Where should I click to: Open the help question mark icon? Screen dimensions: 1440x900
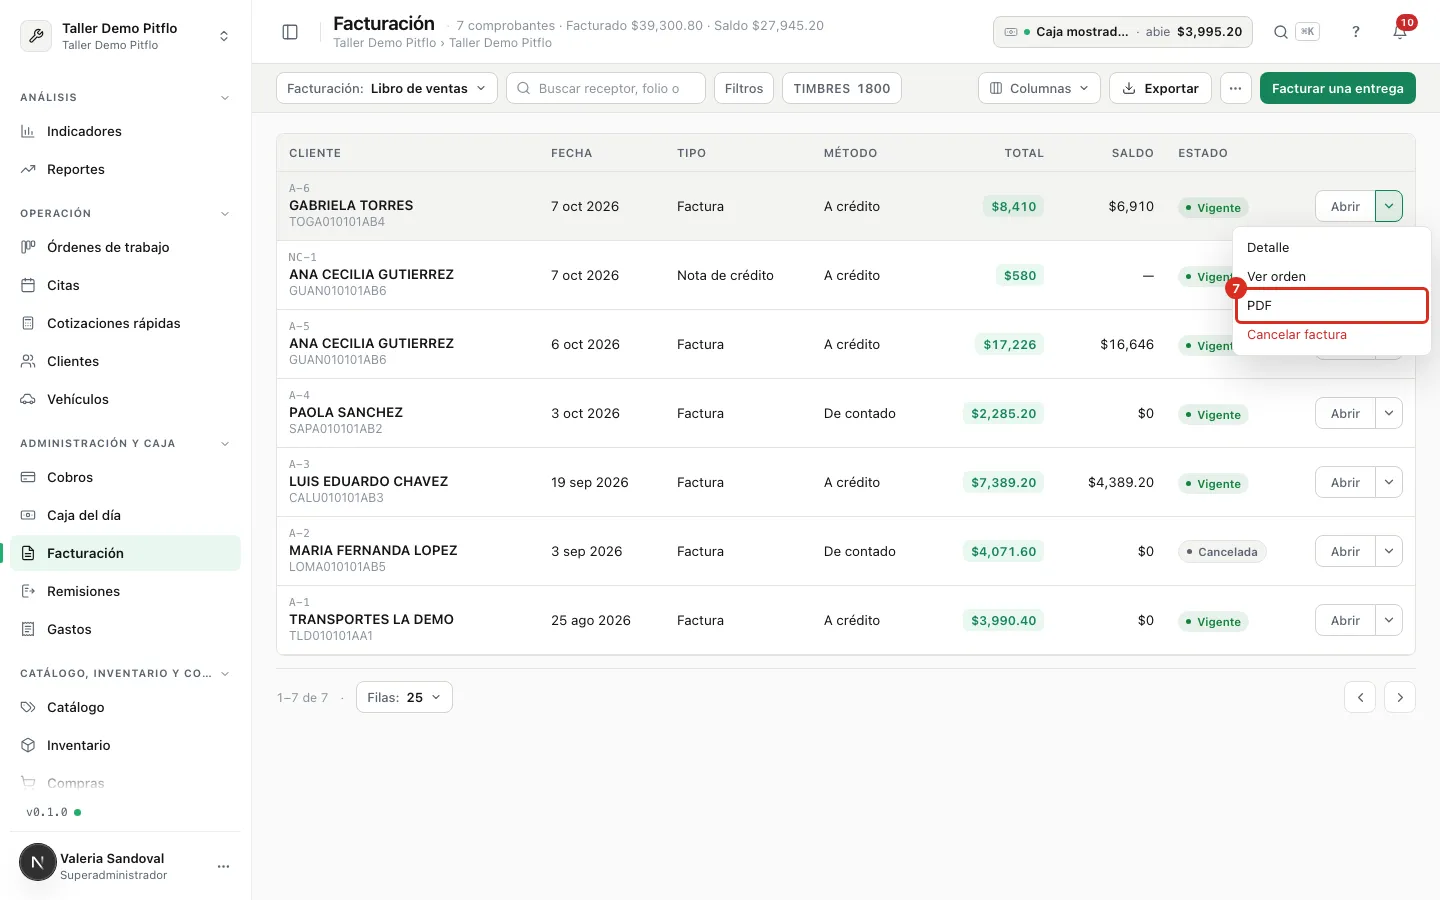1356,32
